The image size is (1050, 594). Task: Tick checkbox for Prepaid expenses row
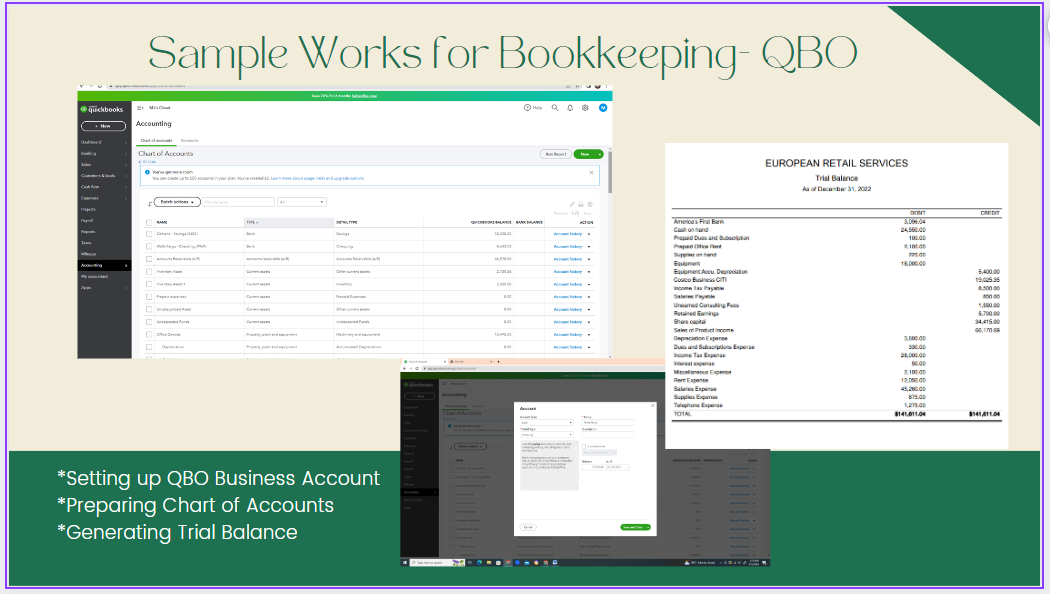[149, 297]
